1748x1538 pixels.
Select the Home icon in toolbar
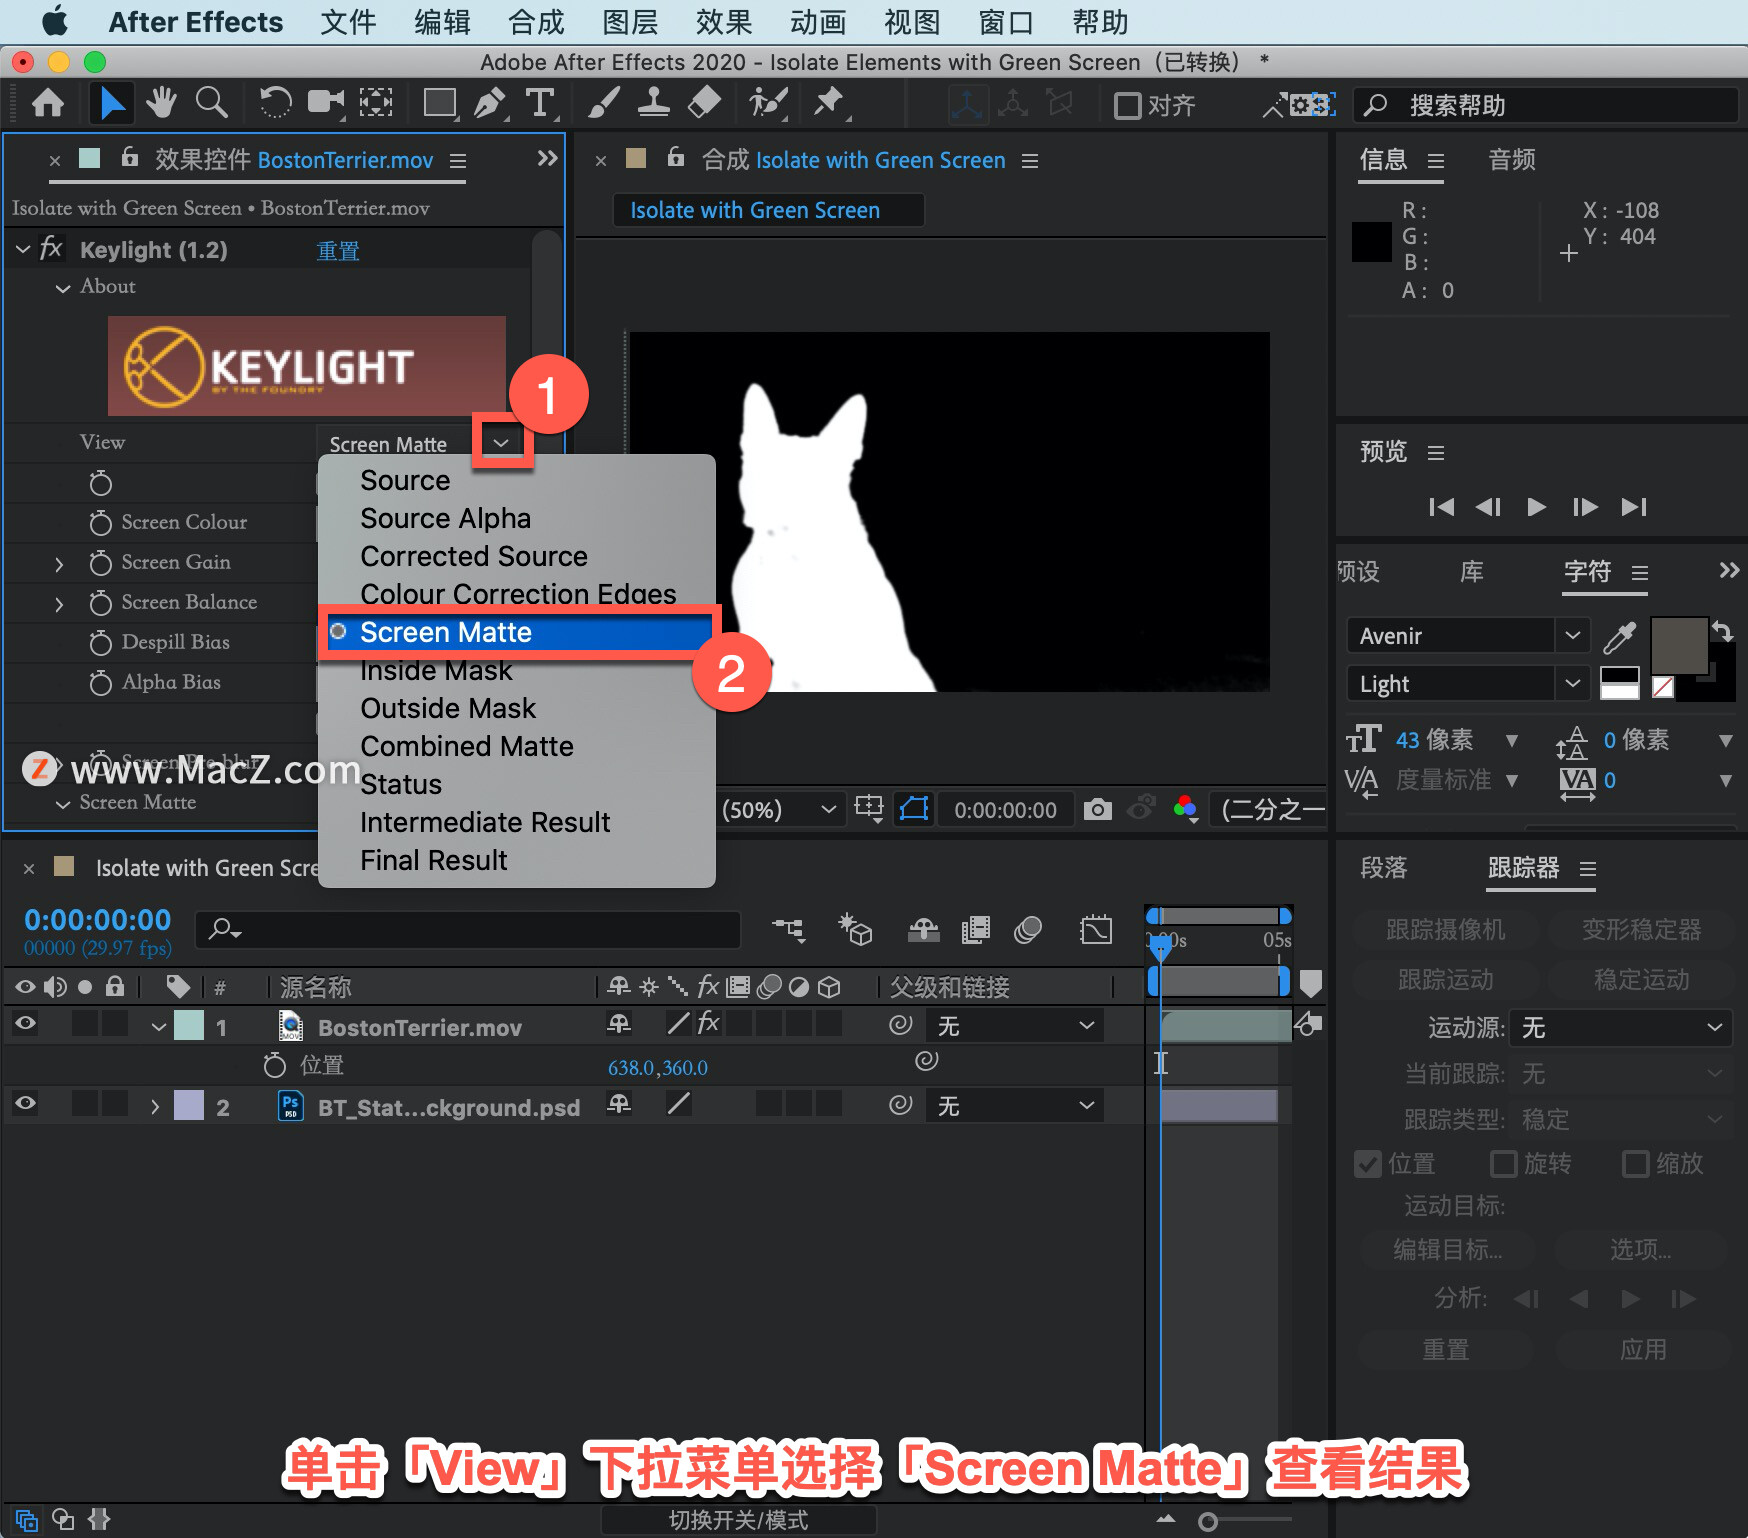[x=48, y=103]
